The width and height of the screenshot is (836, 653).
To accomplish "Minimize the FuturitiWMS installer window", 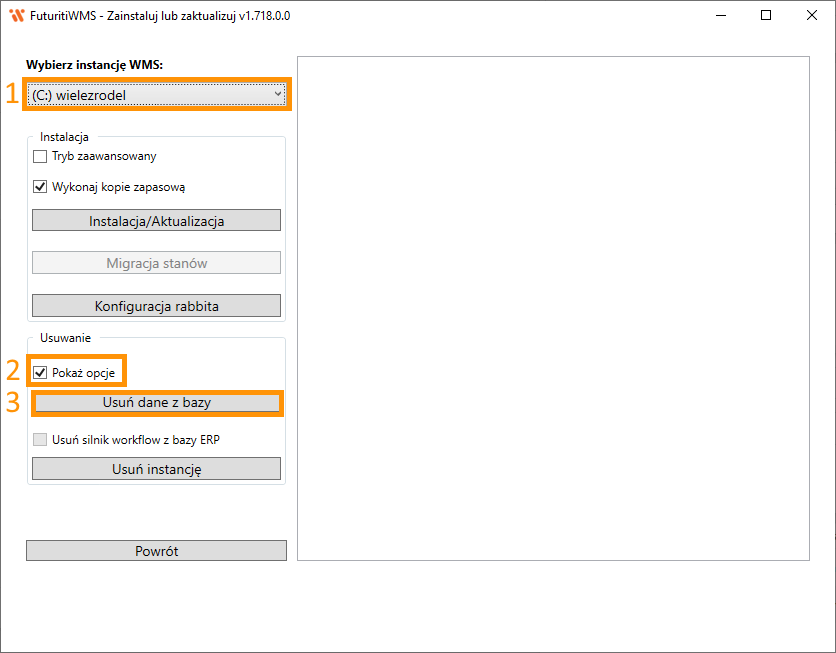I will (720, 16).
